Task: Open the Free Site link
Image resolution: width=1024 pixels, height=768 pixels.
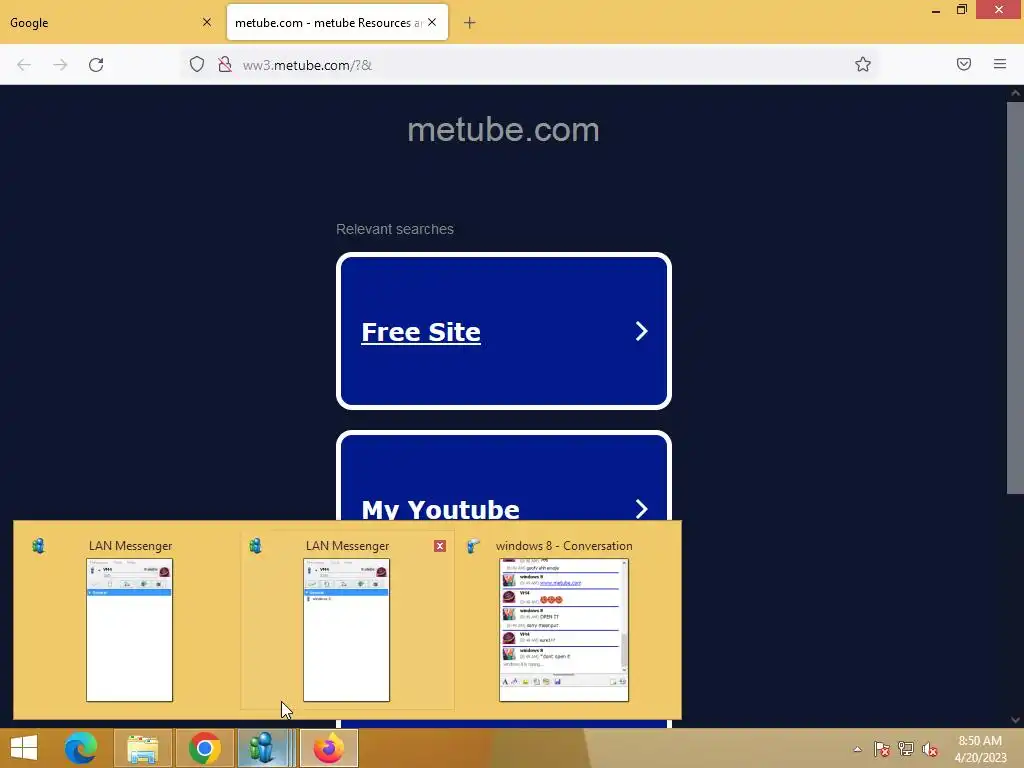Action: coord(421,332)
